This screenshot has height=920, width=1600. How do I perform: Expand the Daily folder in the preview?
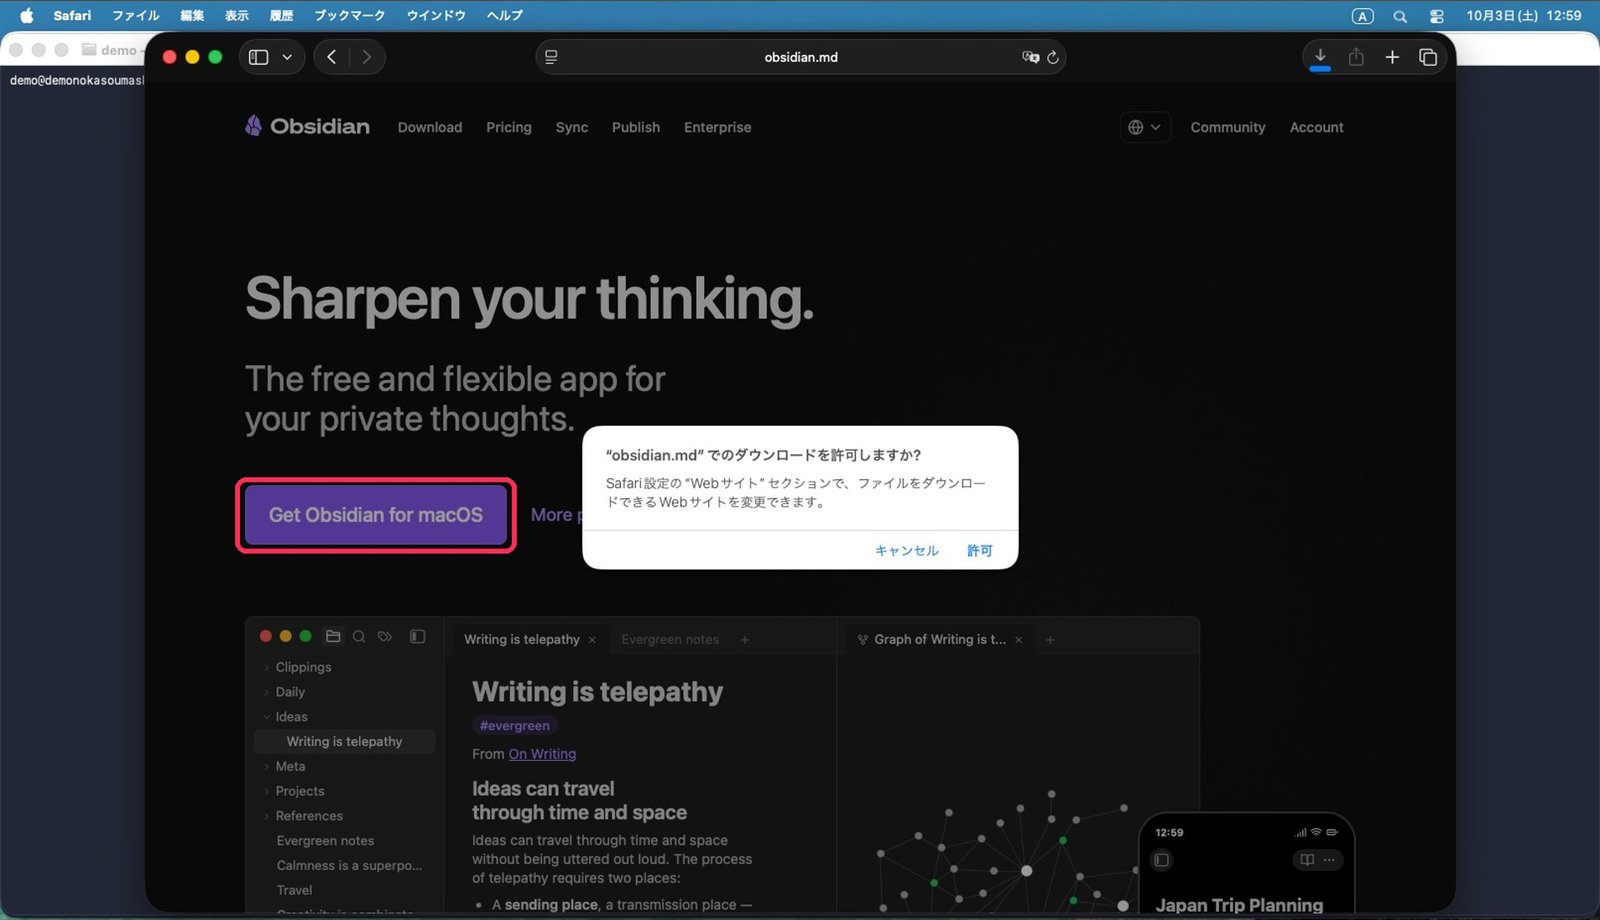pos(266,692)
